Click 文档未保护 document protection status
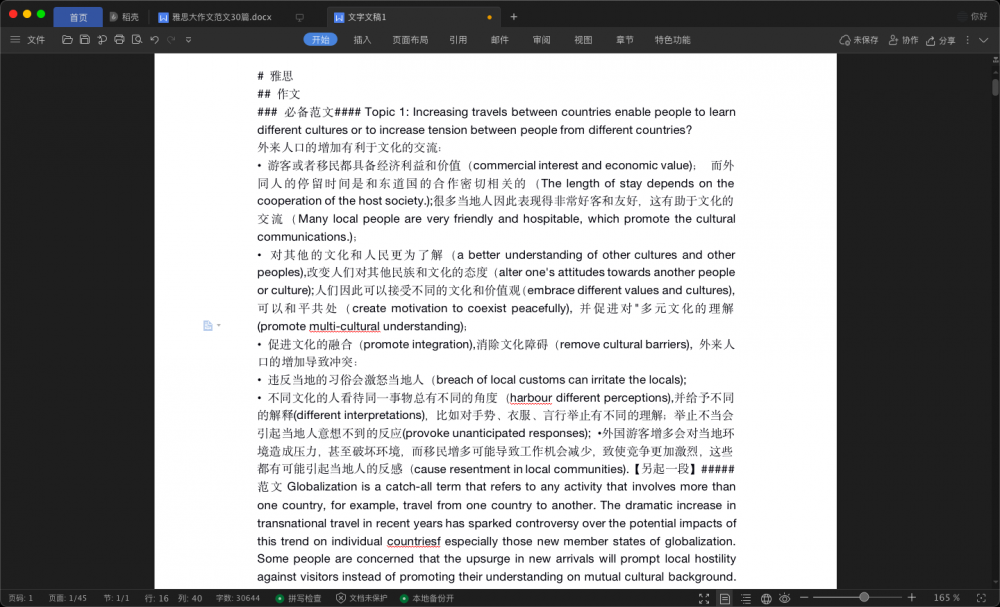The height and width of the screenshot is (607, 1000). pyautogui.click(x=361, y=598)
